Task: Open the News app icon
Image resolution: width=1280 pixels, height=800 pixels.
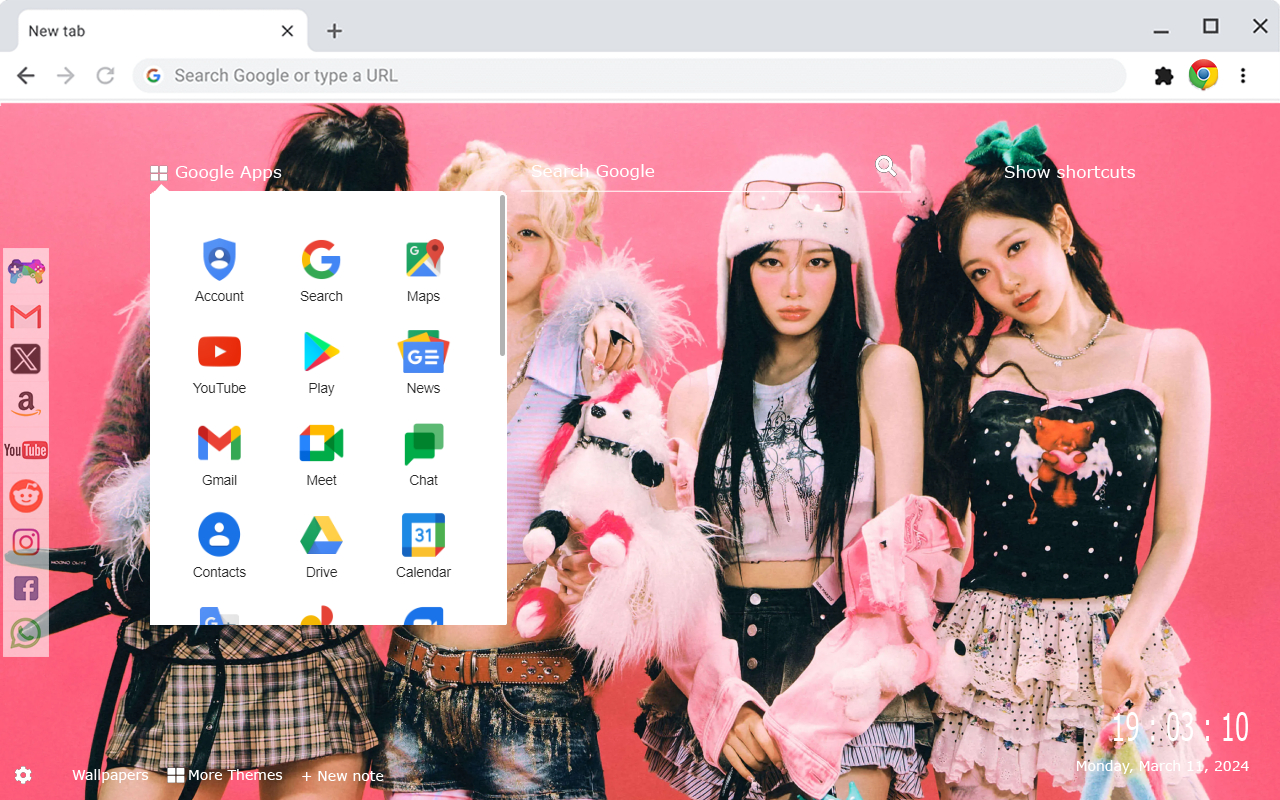Action: tap(423, 352)
